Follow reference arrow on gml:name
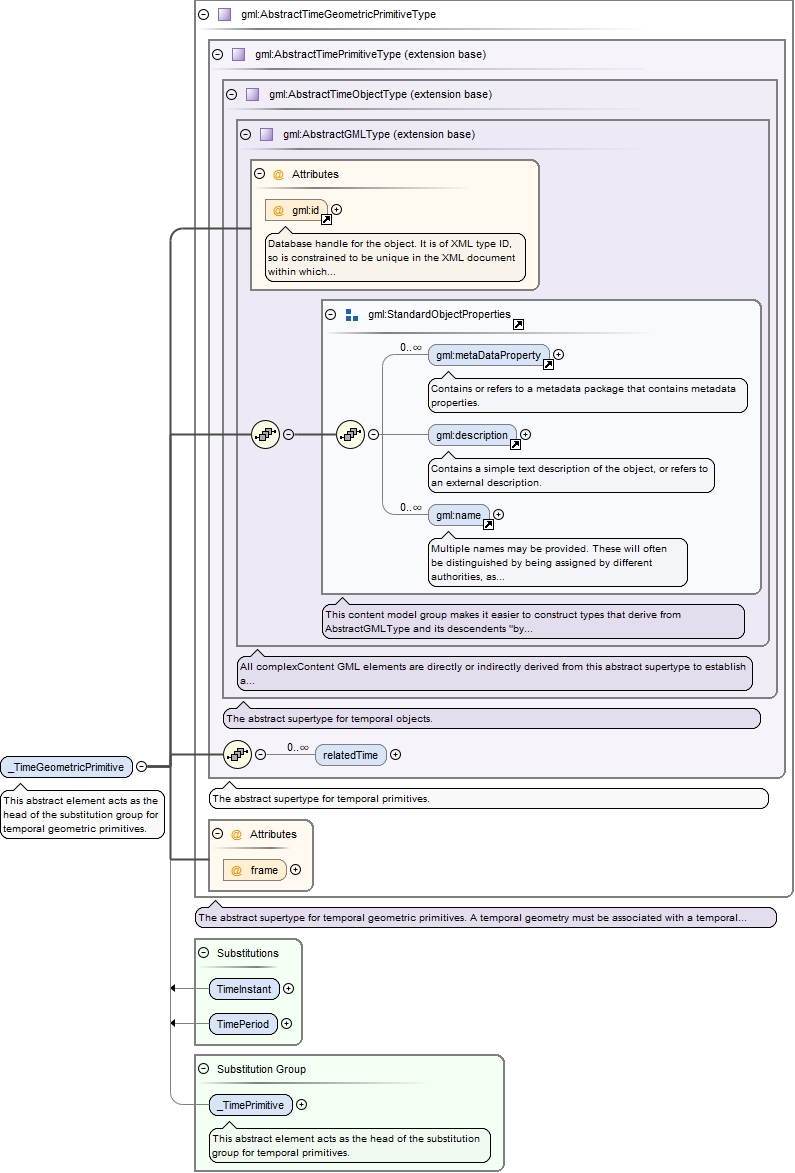795x1173 pixels. coord(488,524)
